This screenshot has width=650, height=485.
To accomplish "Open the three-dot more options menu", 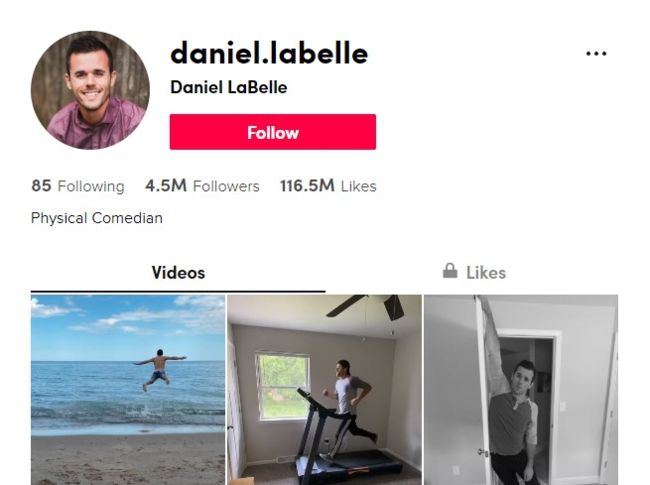I will 596,53.
